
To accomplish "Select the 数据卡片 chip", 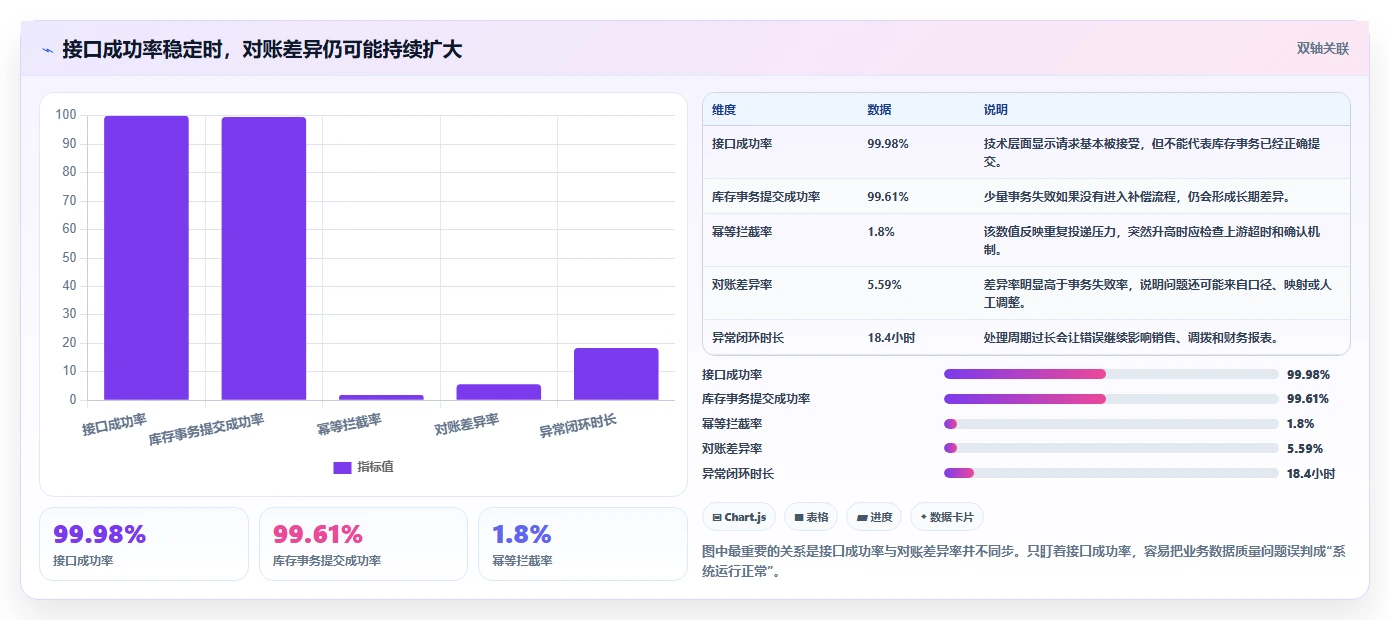I will click(947, 517).
